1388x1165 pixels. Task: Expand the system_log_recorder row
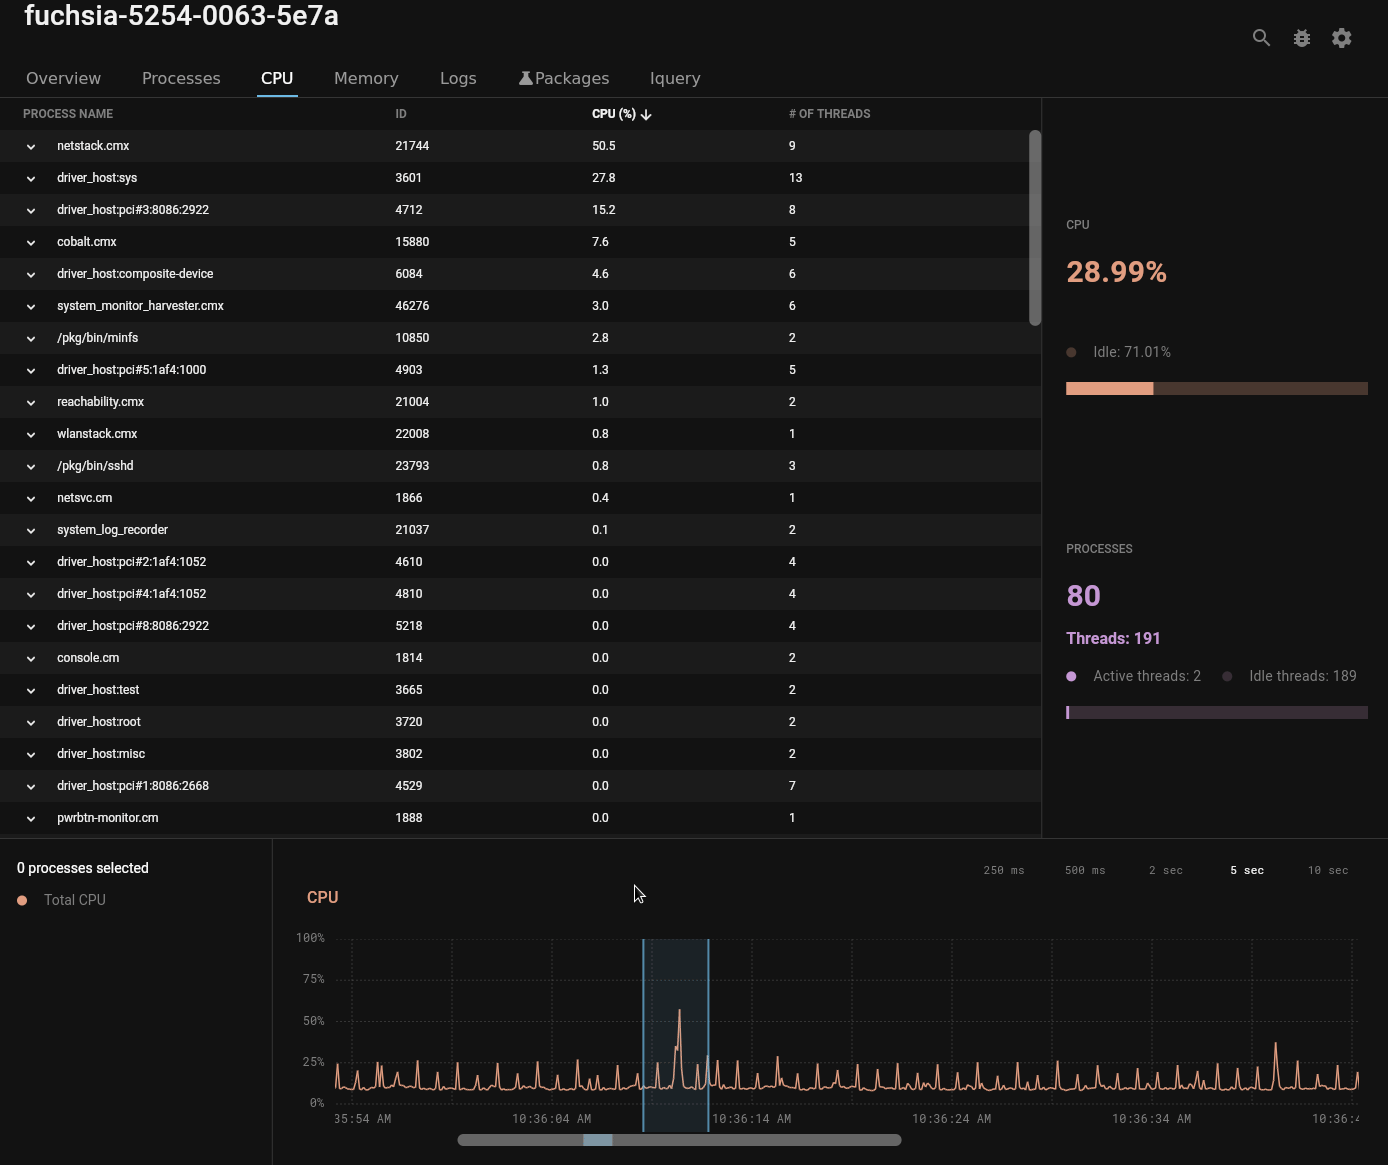pyautogui.click(x=31, y=530)
